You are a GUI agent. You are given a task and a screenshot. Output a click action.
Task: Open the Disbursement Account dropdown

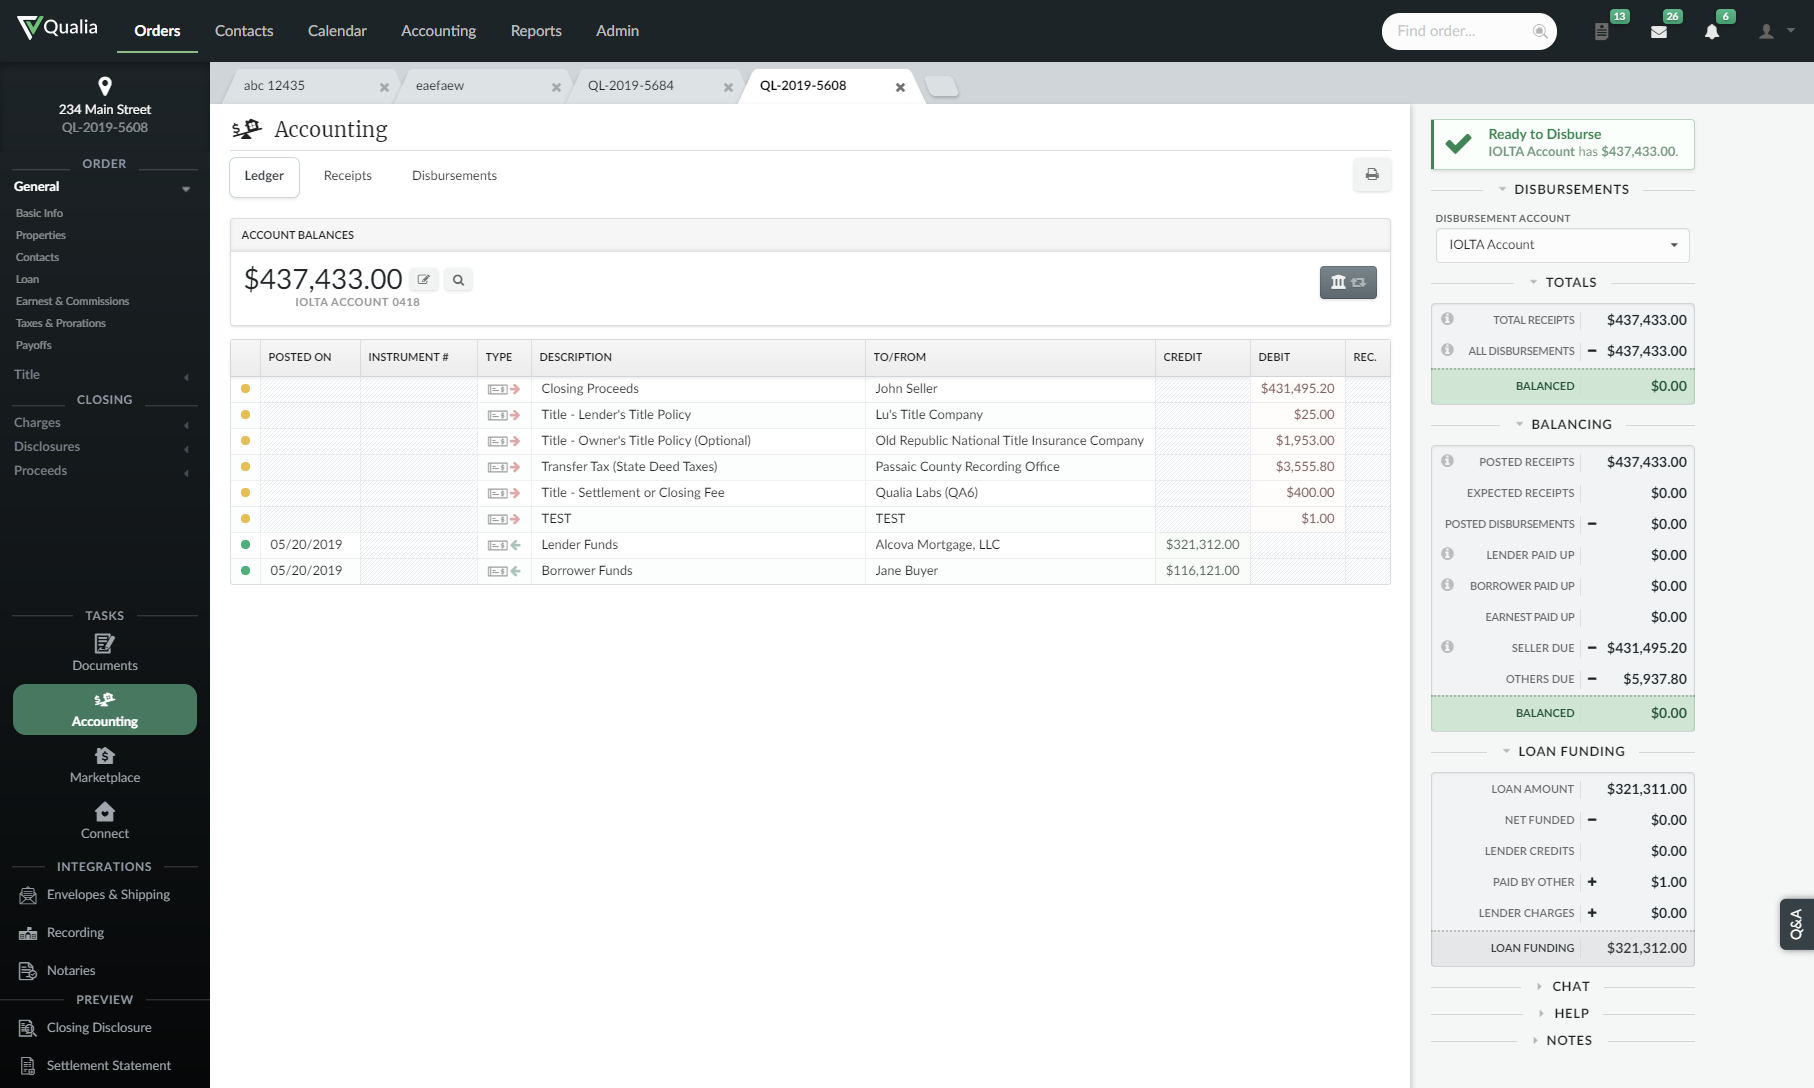[x=1562, y=245]
